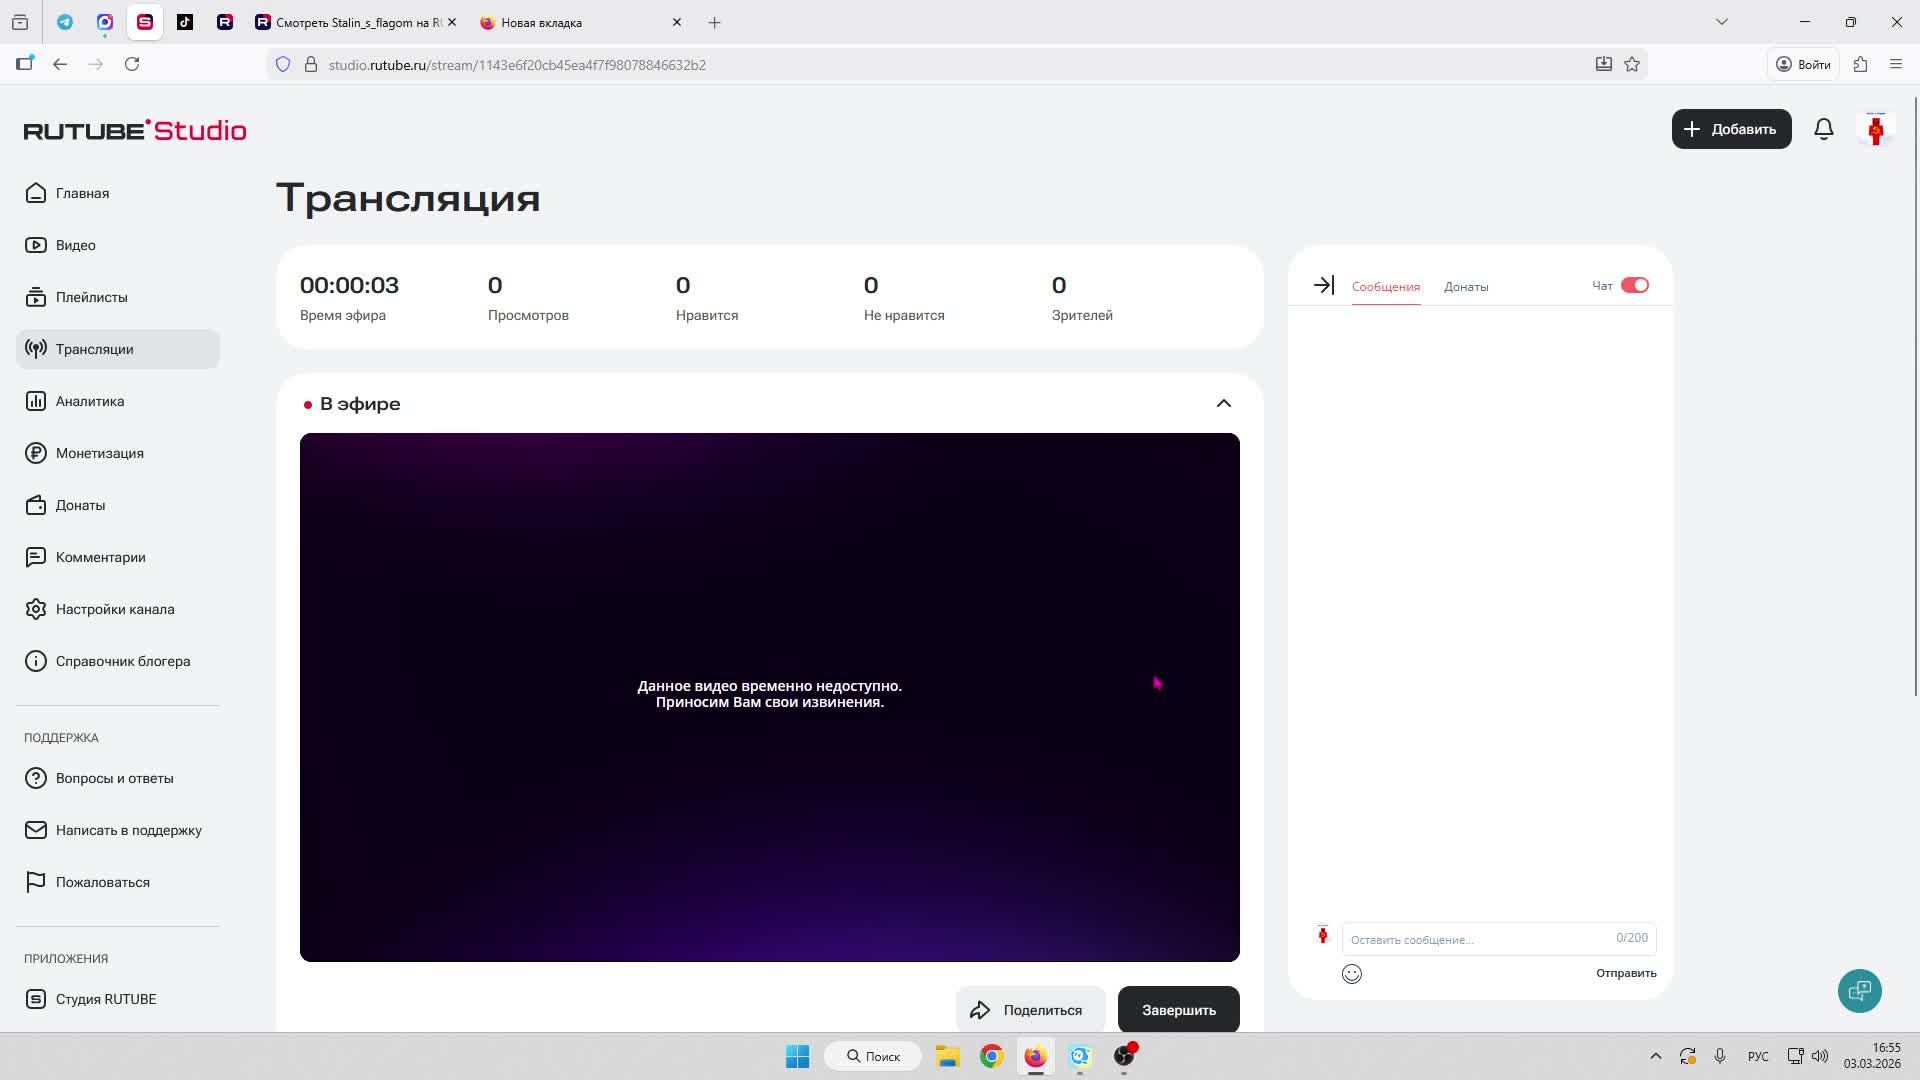1920x1080 pixels.
Task: Show hidden system tray icons
Action: [x=1655, y=1056]
